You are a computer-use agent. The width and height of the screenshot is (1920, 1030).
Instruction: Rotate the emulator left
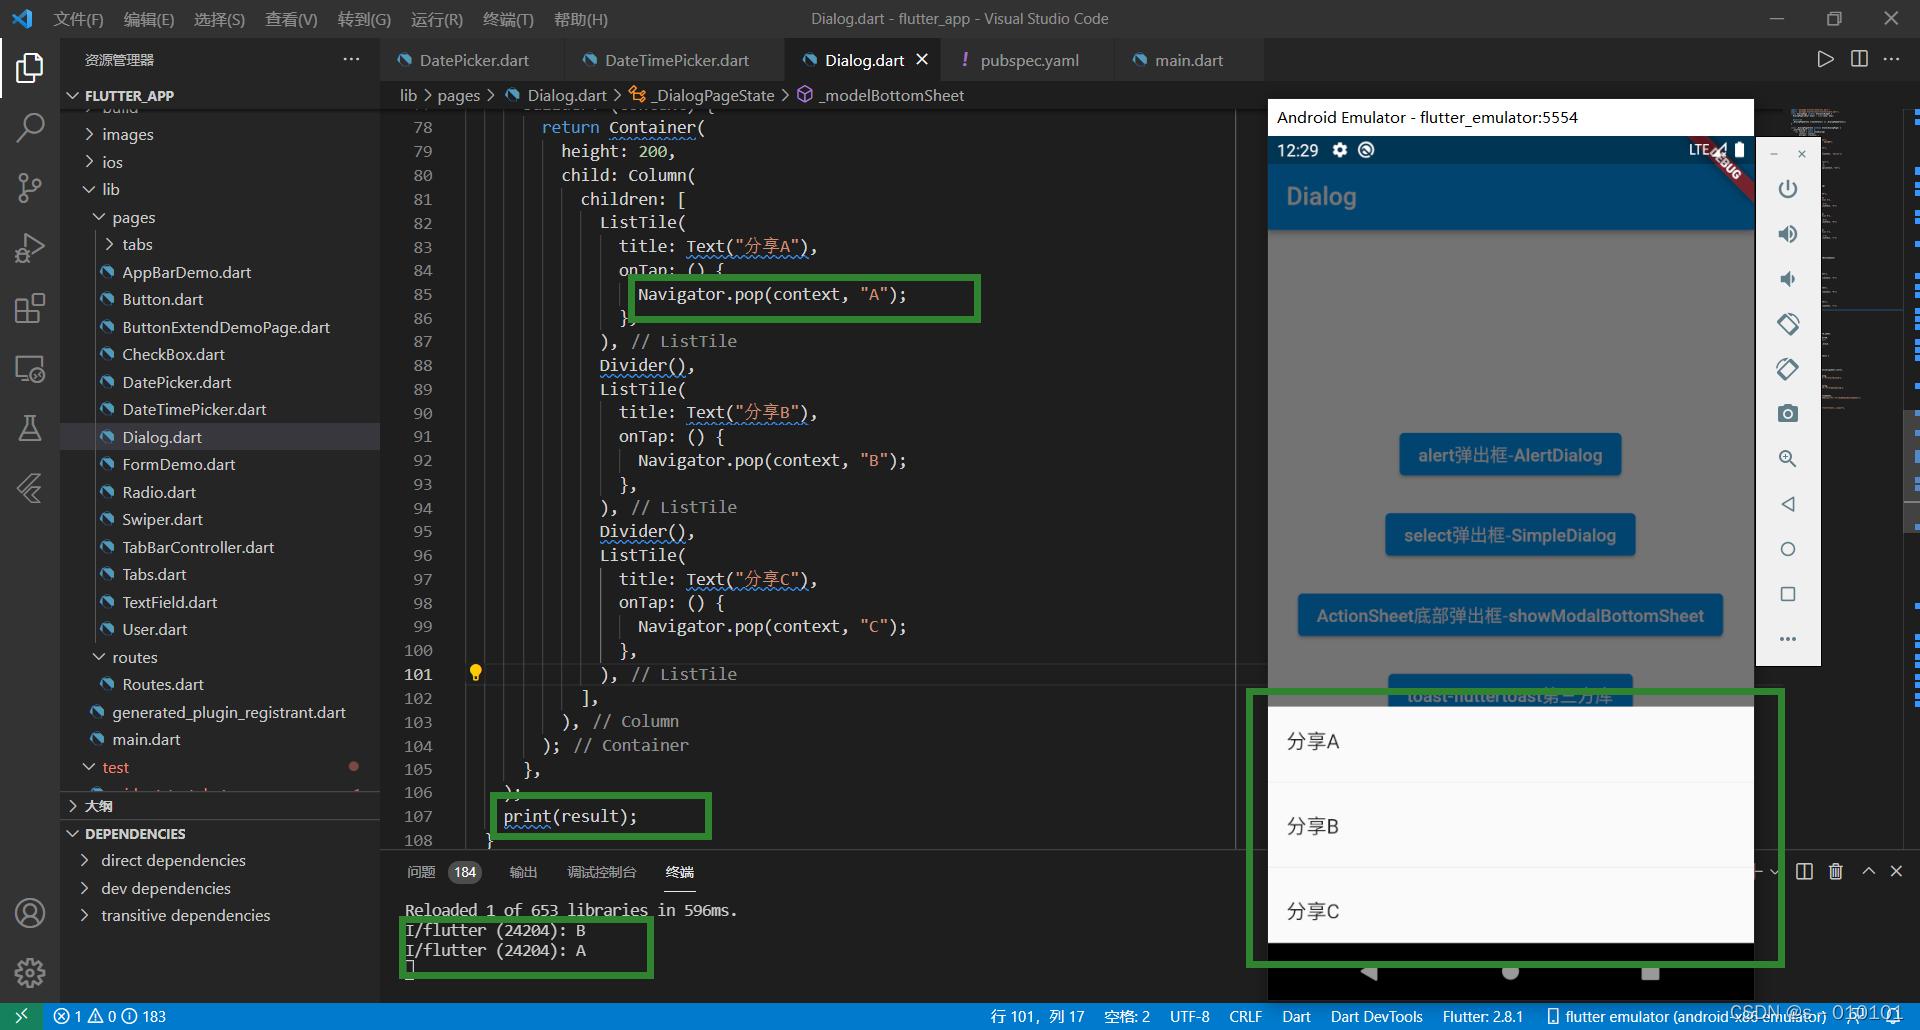tap(1788, 324)
